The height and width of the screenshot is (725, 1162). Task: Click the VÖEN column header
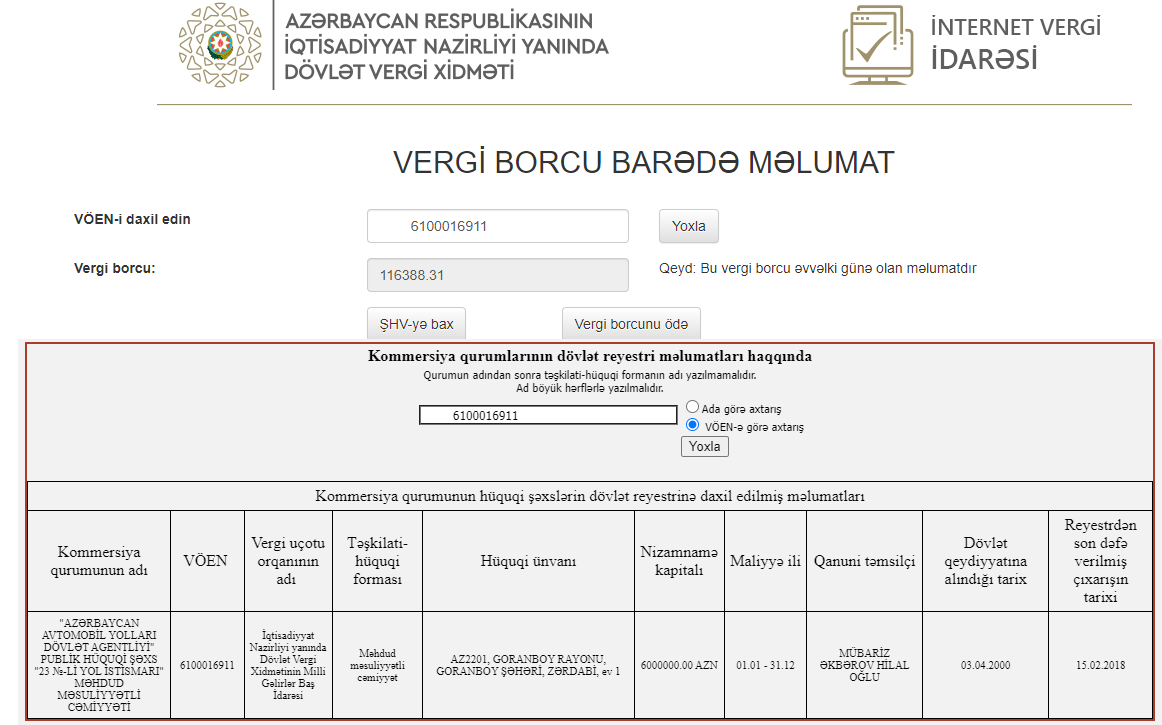(x=207, y=561)
